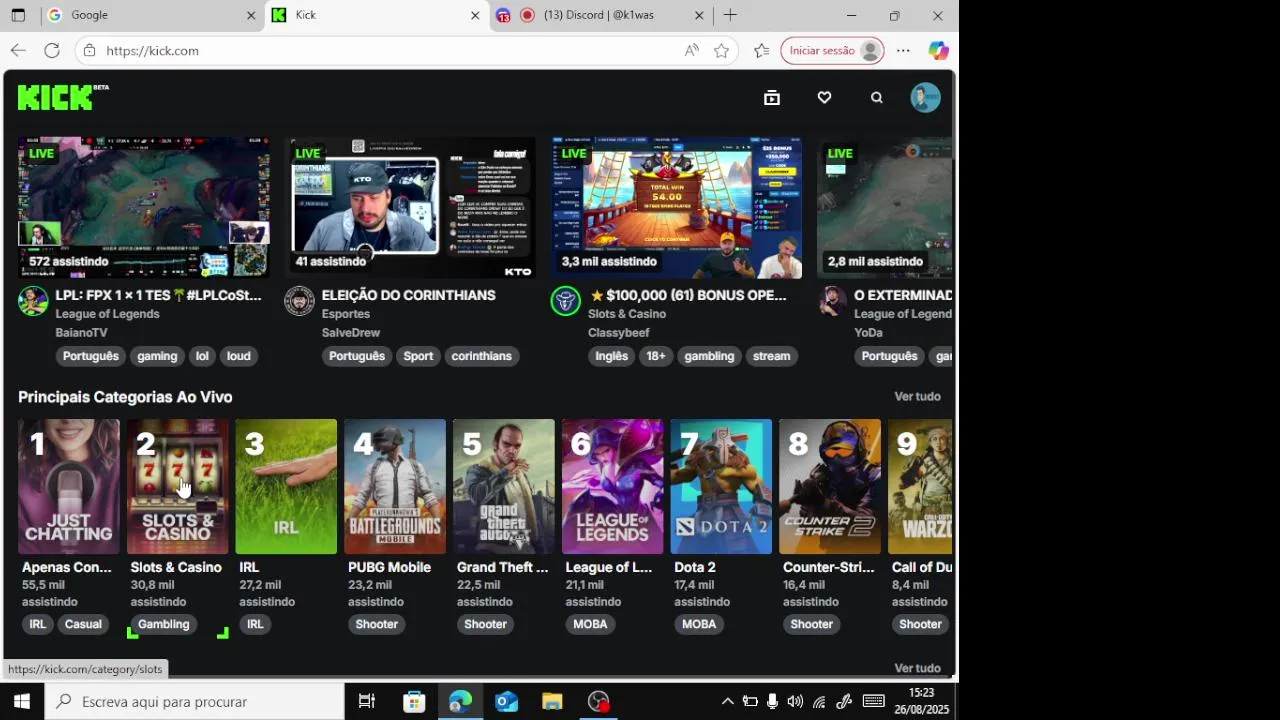Select the Sport tag
The image size is (1280, 720).
click(418, 356)
